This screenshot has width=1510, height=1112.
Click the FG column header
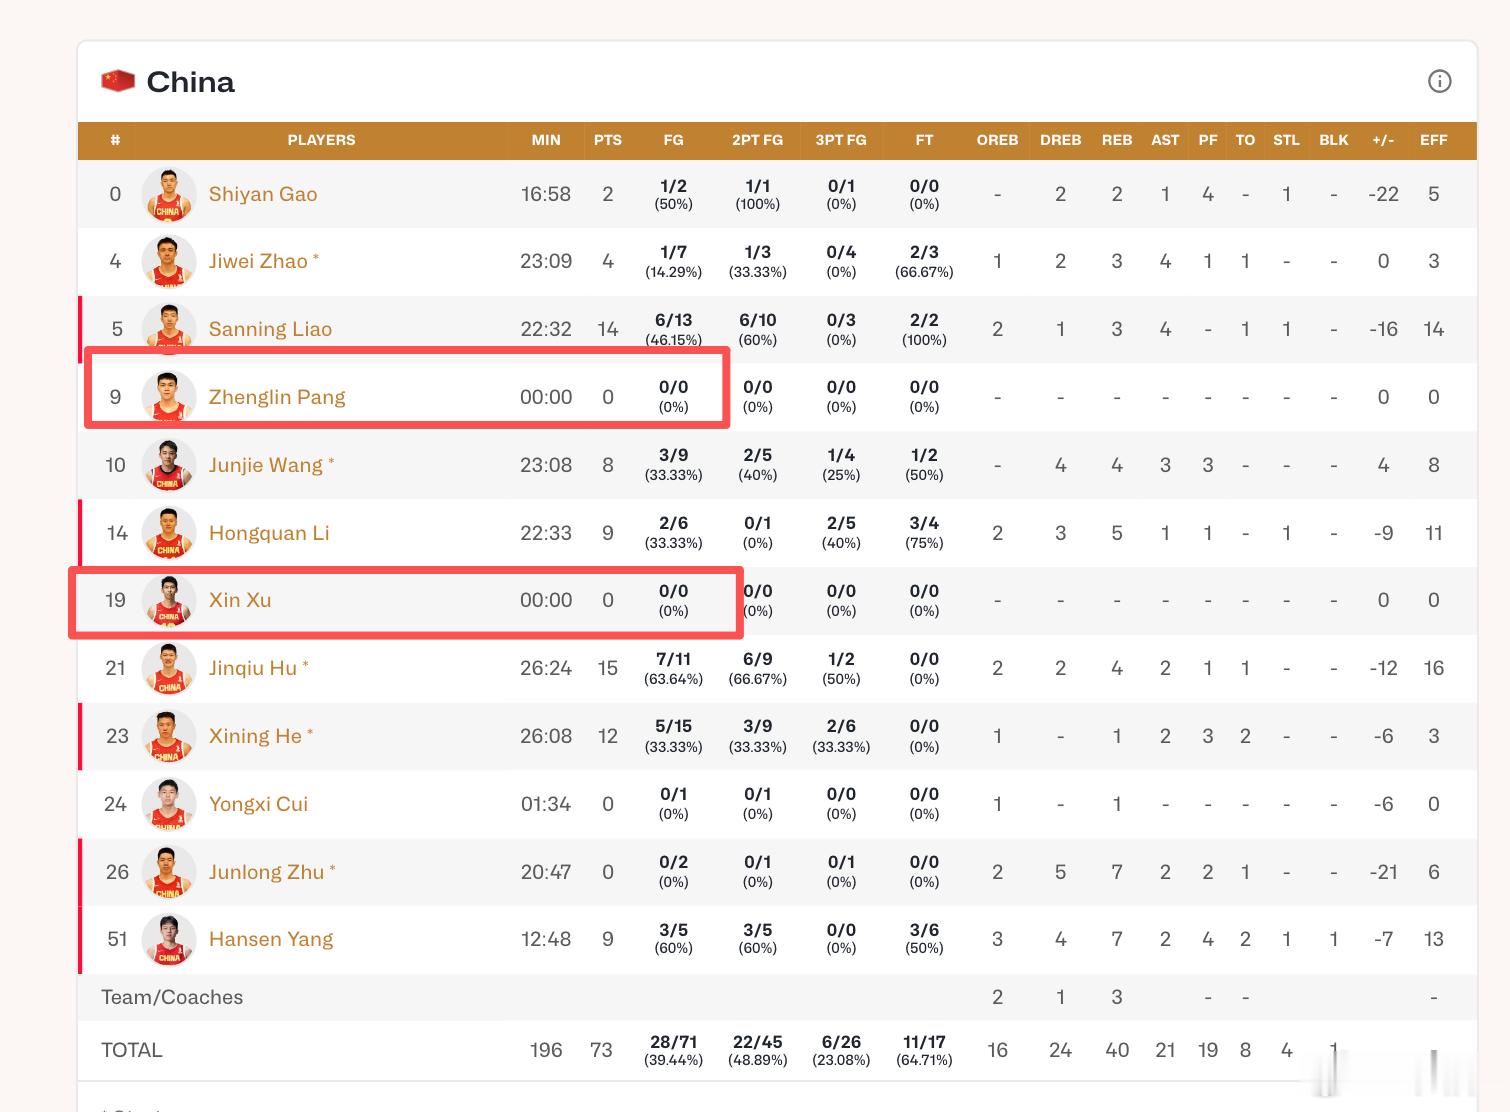click(674, 140)
